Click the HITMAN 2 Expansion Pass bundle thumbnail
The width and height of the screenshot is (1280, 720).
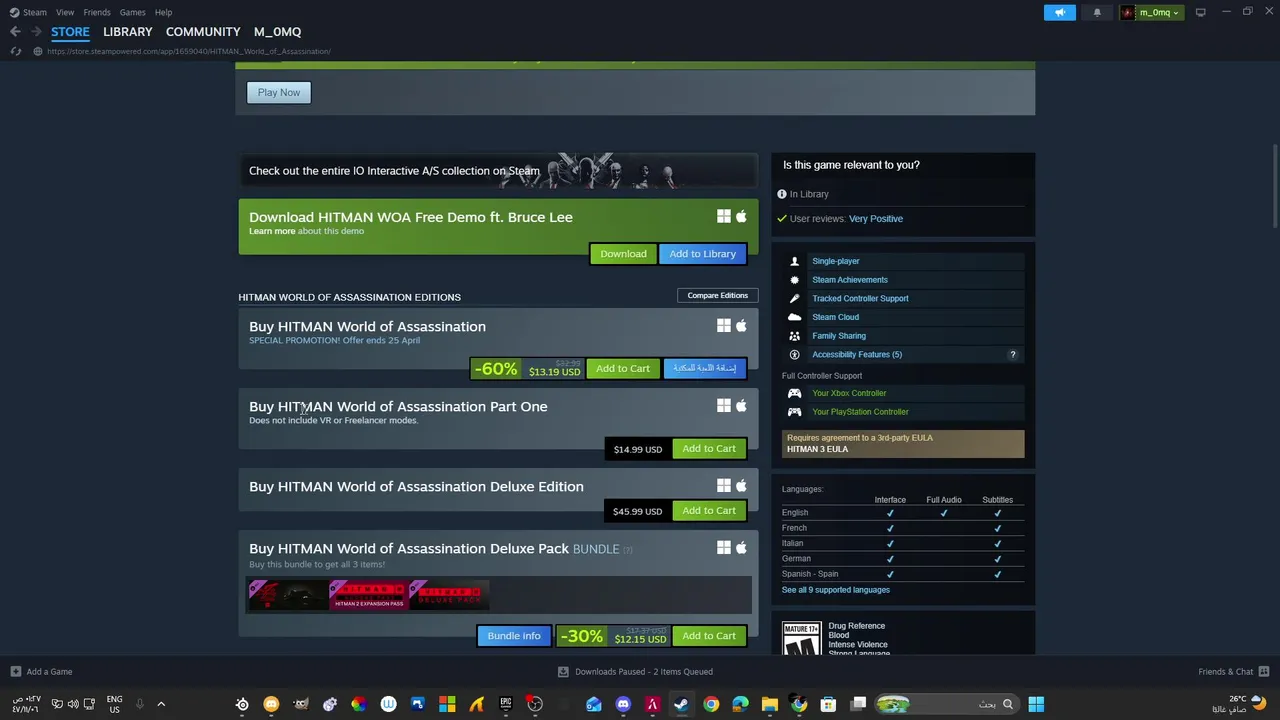tap(368, 595)
